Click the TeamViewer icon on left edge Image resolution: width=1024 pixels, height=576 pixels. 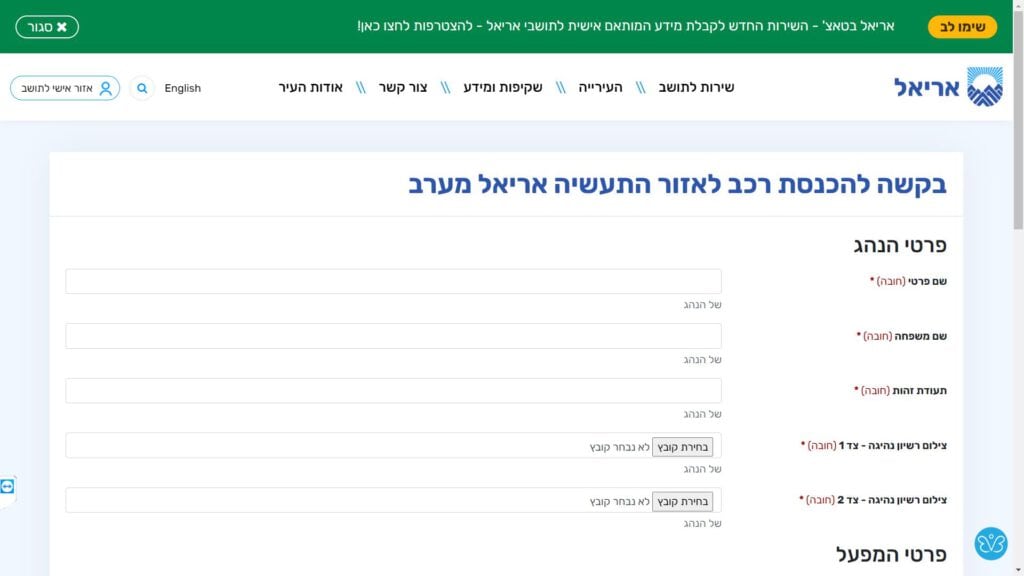point(8,486)
